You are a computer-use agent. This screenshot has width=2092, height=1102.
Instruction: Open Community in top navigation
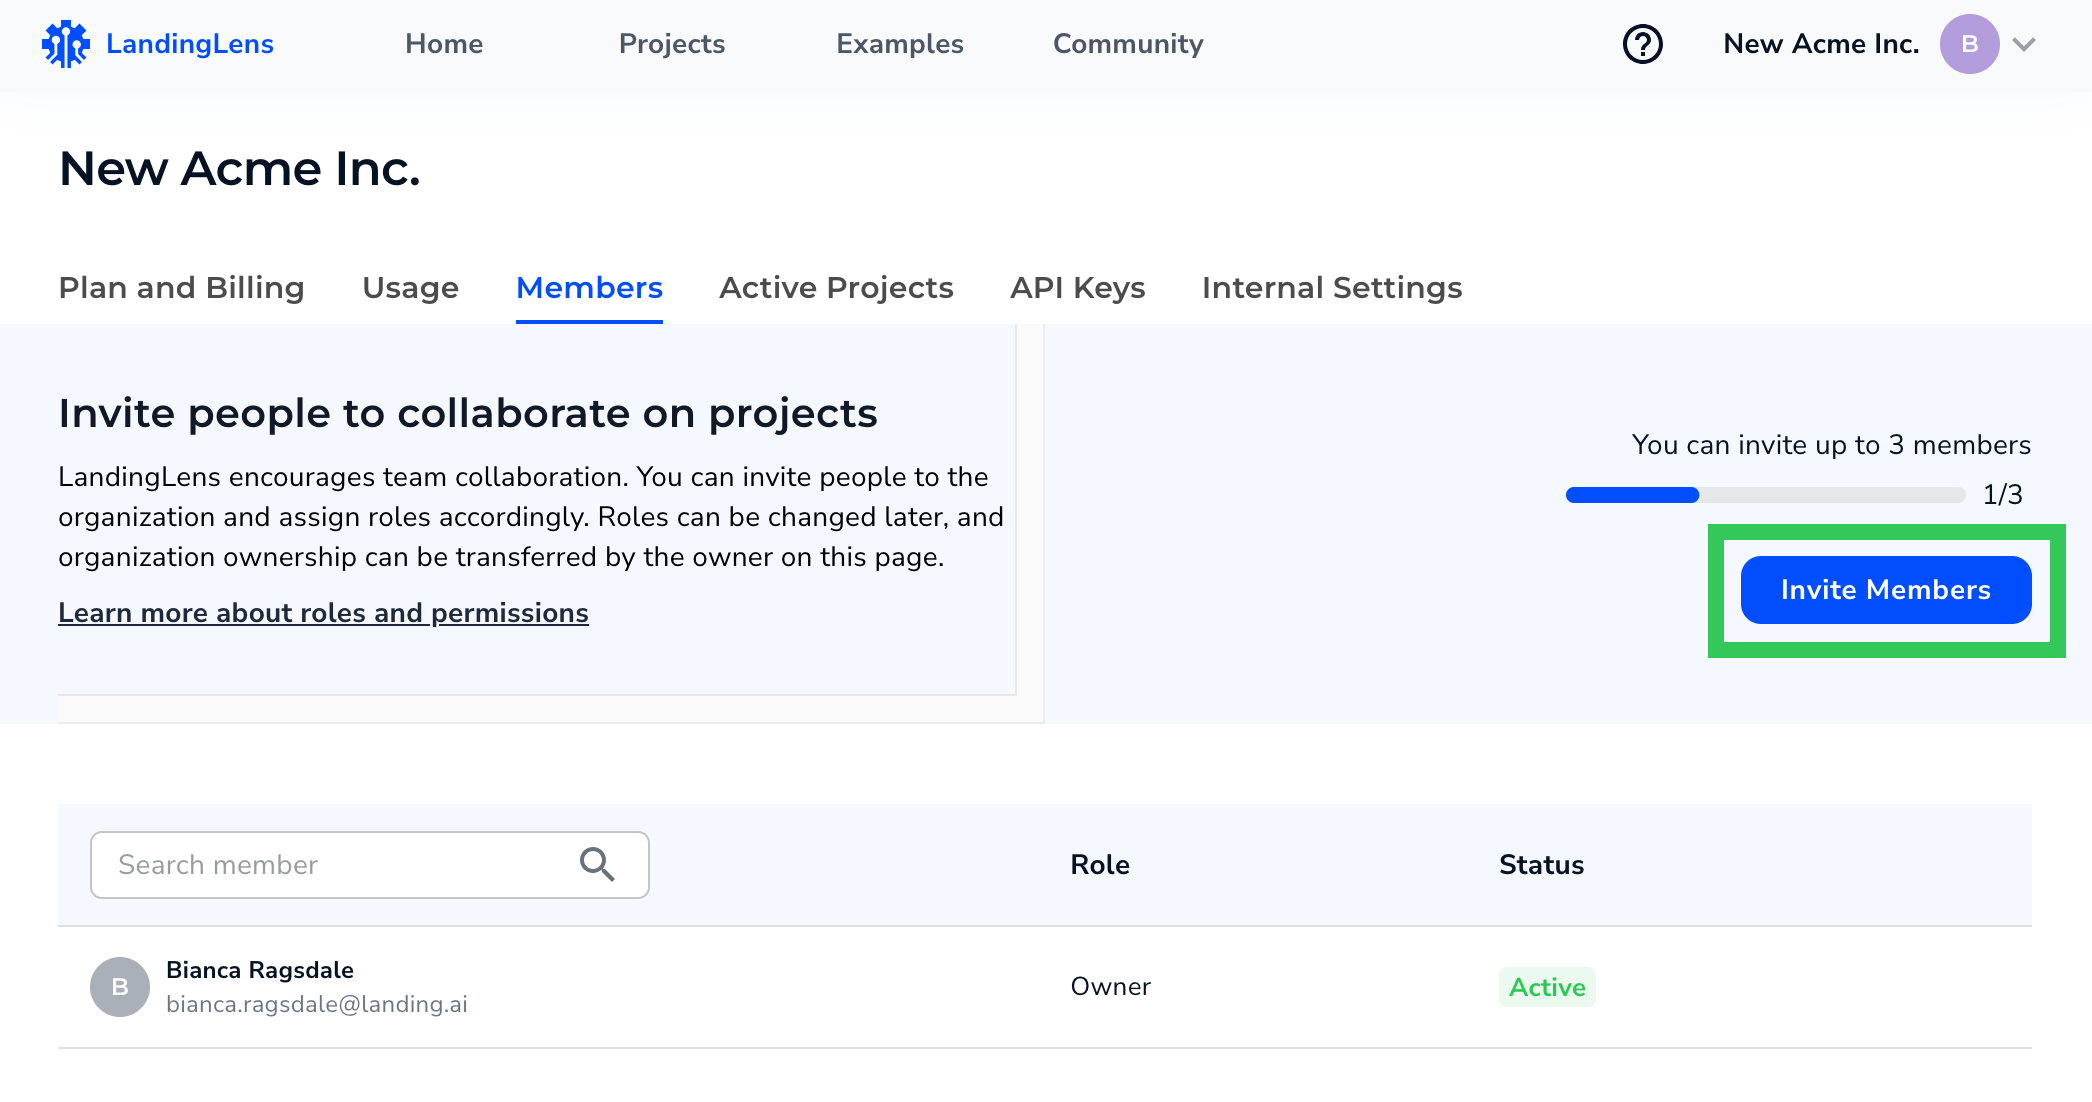(1128, 44)
